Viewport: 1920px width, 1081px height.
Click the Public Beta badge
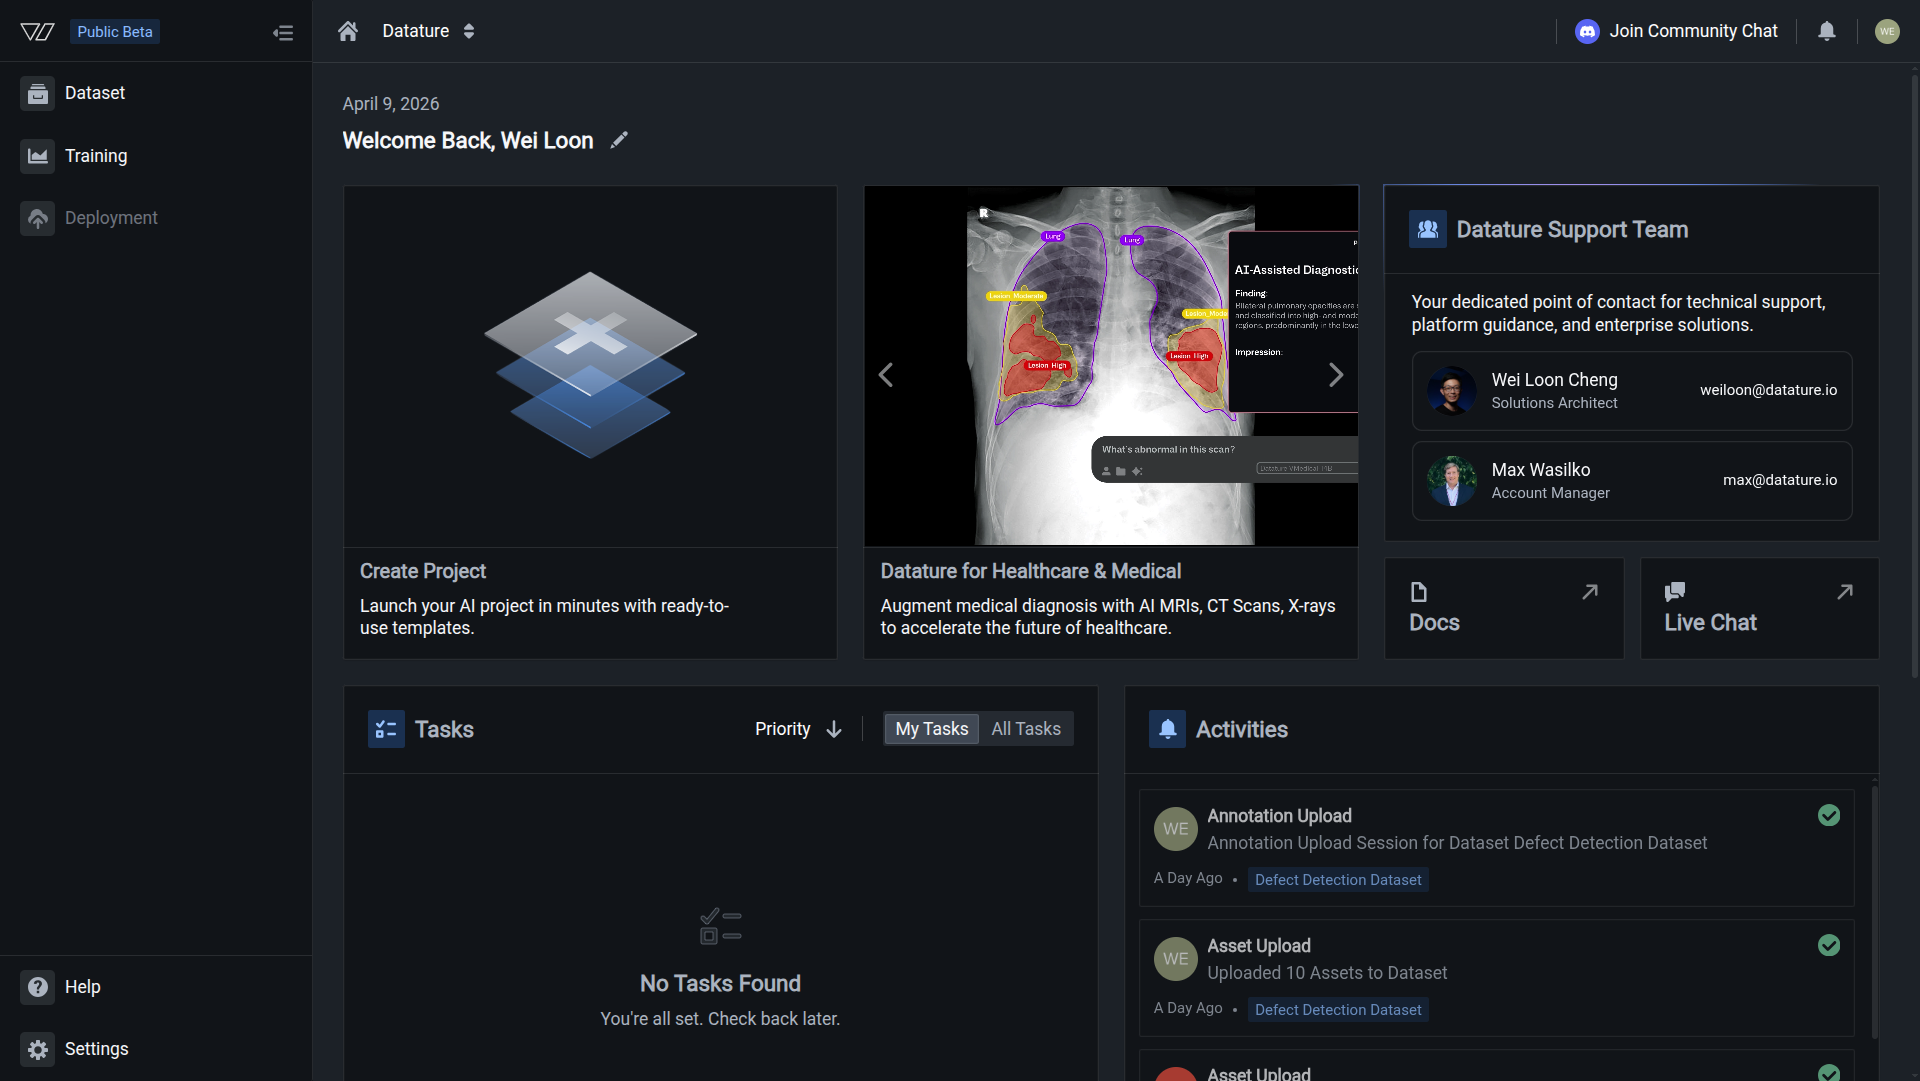point(115,32)
